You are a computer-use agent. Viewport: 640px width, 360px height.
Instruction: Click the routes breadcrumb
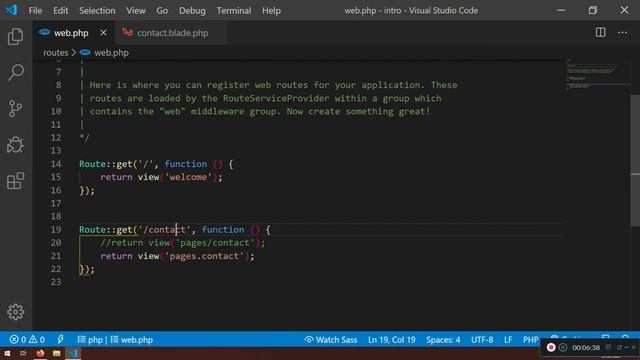click(x=56, y=53)
